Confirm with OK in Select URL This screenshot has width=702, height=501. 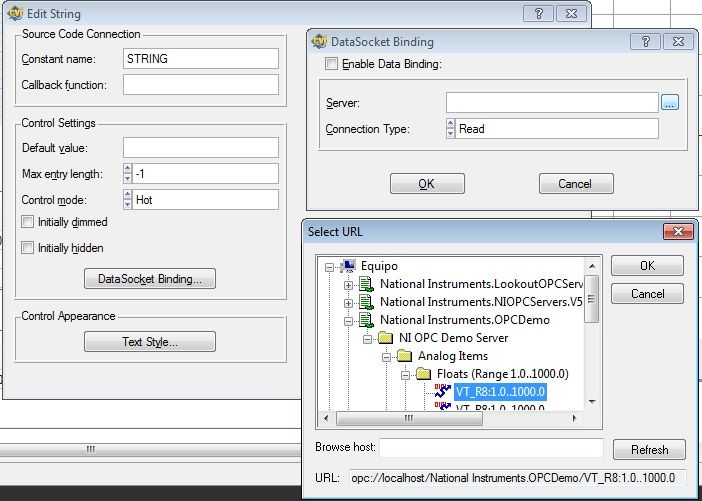tap(647, 265)
